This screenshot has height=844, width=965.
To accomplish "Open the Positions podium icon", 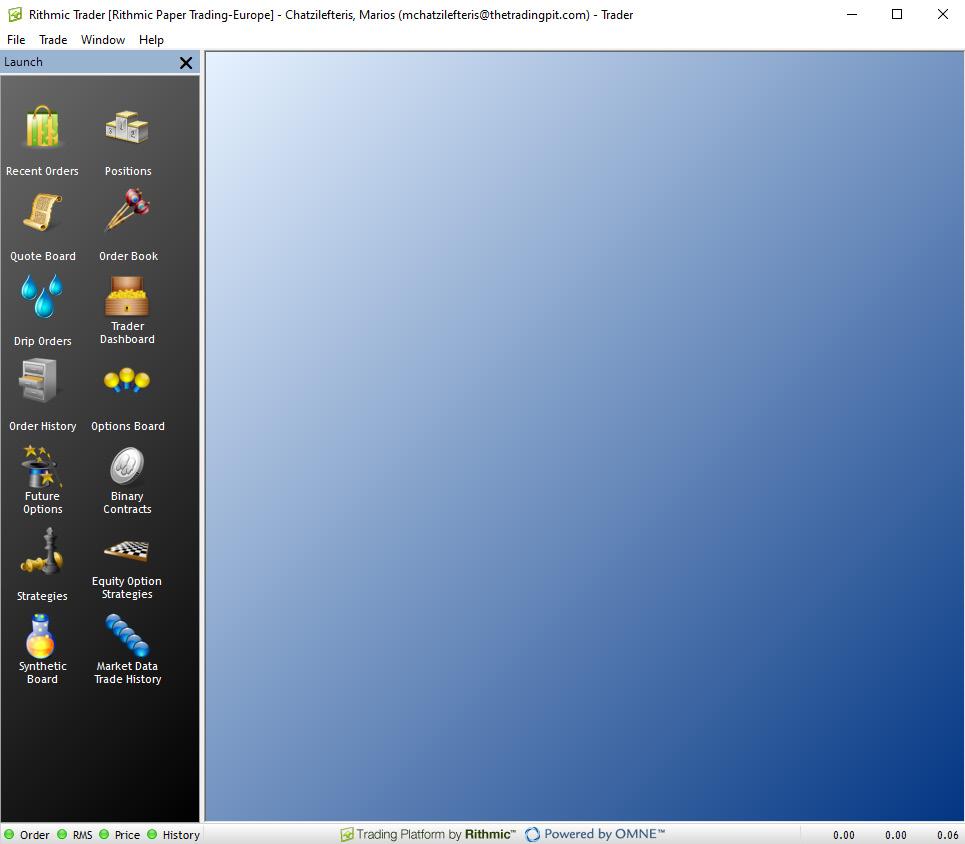I will pos(127,127).
